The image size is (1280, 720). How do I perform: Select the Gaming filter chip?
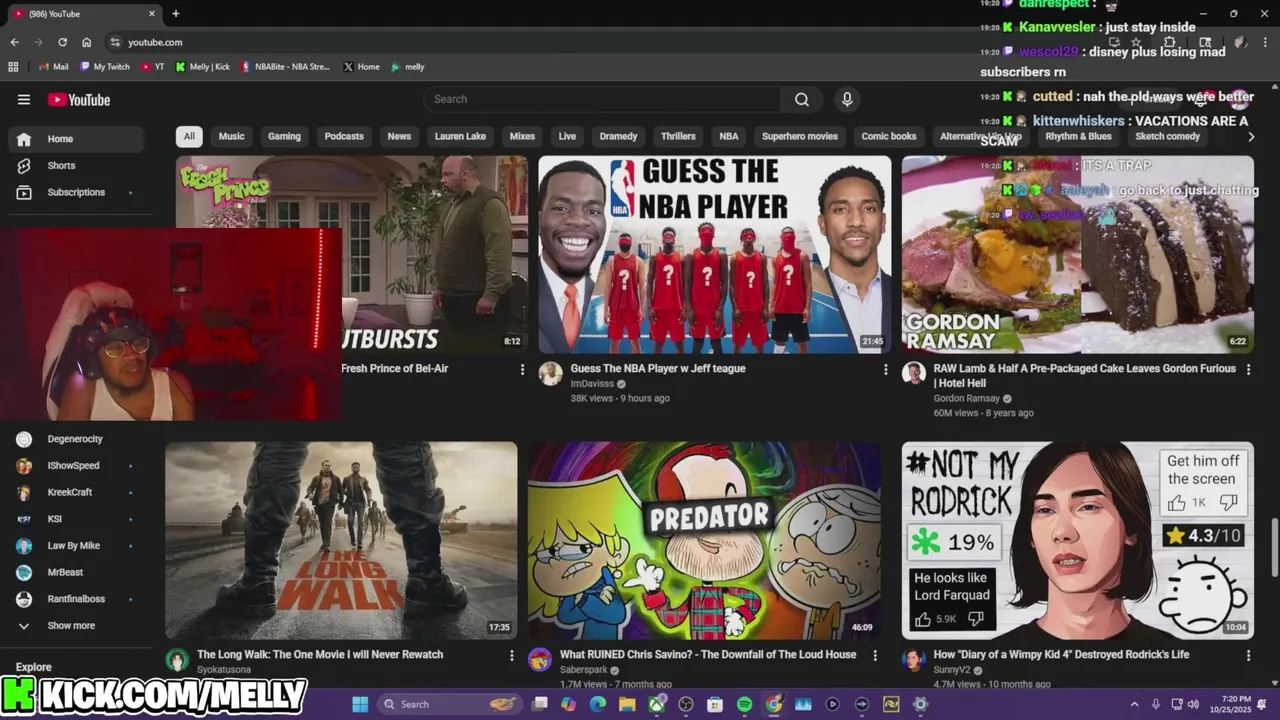tap(284, 136)
